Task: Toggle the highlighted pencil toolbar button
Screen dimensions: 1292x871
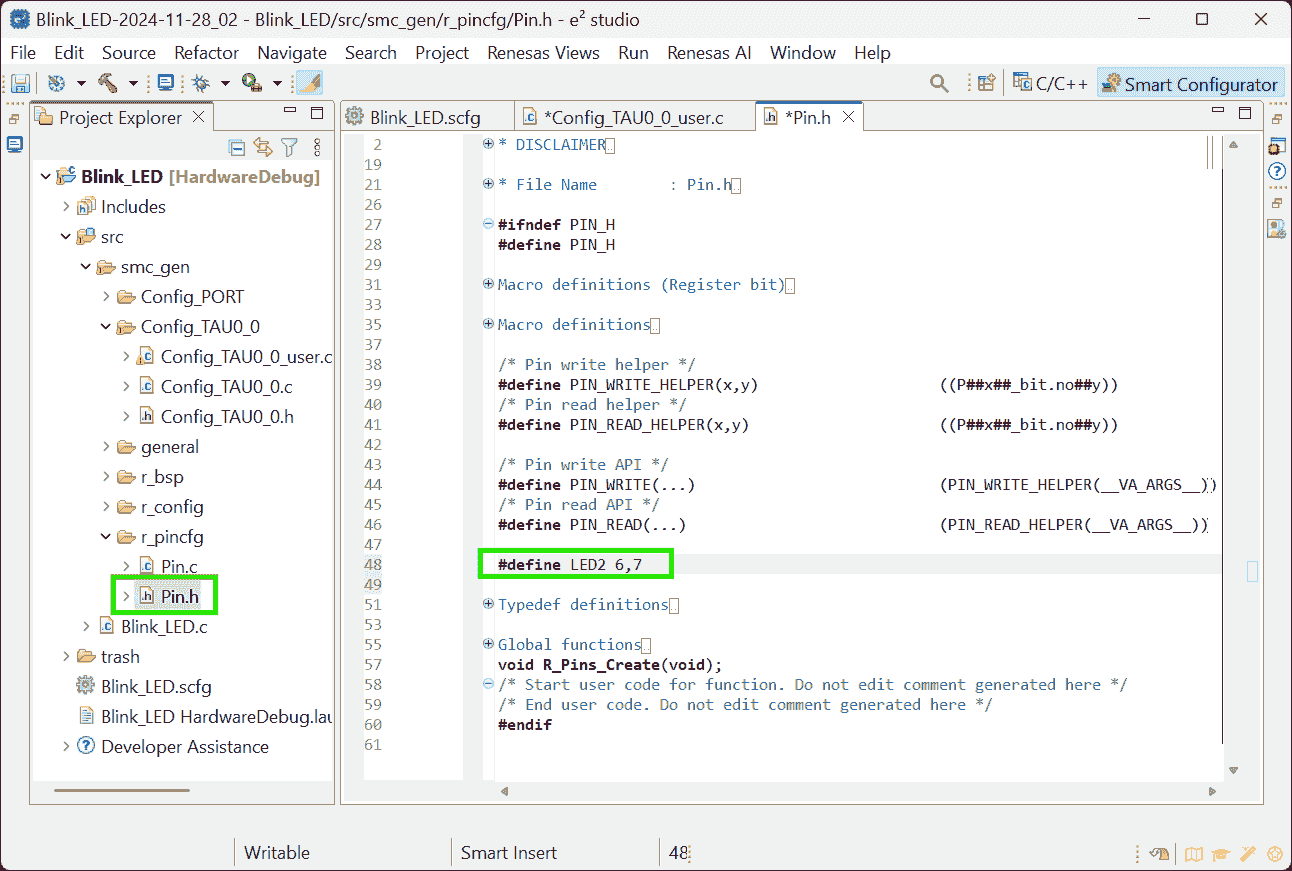Action: click(x=310, y=84)
